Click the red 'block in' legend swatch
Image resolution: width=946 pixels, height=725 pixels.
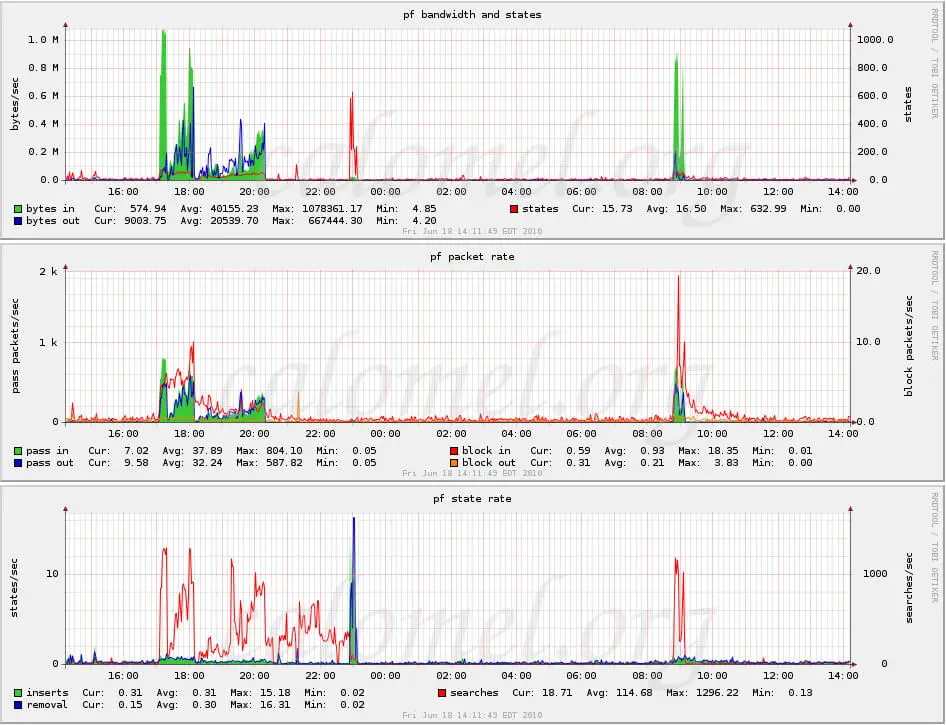coord(454,451)
